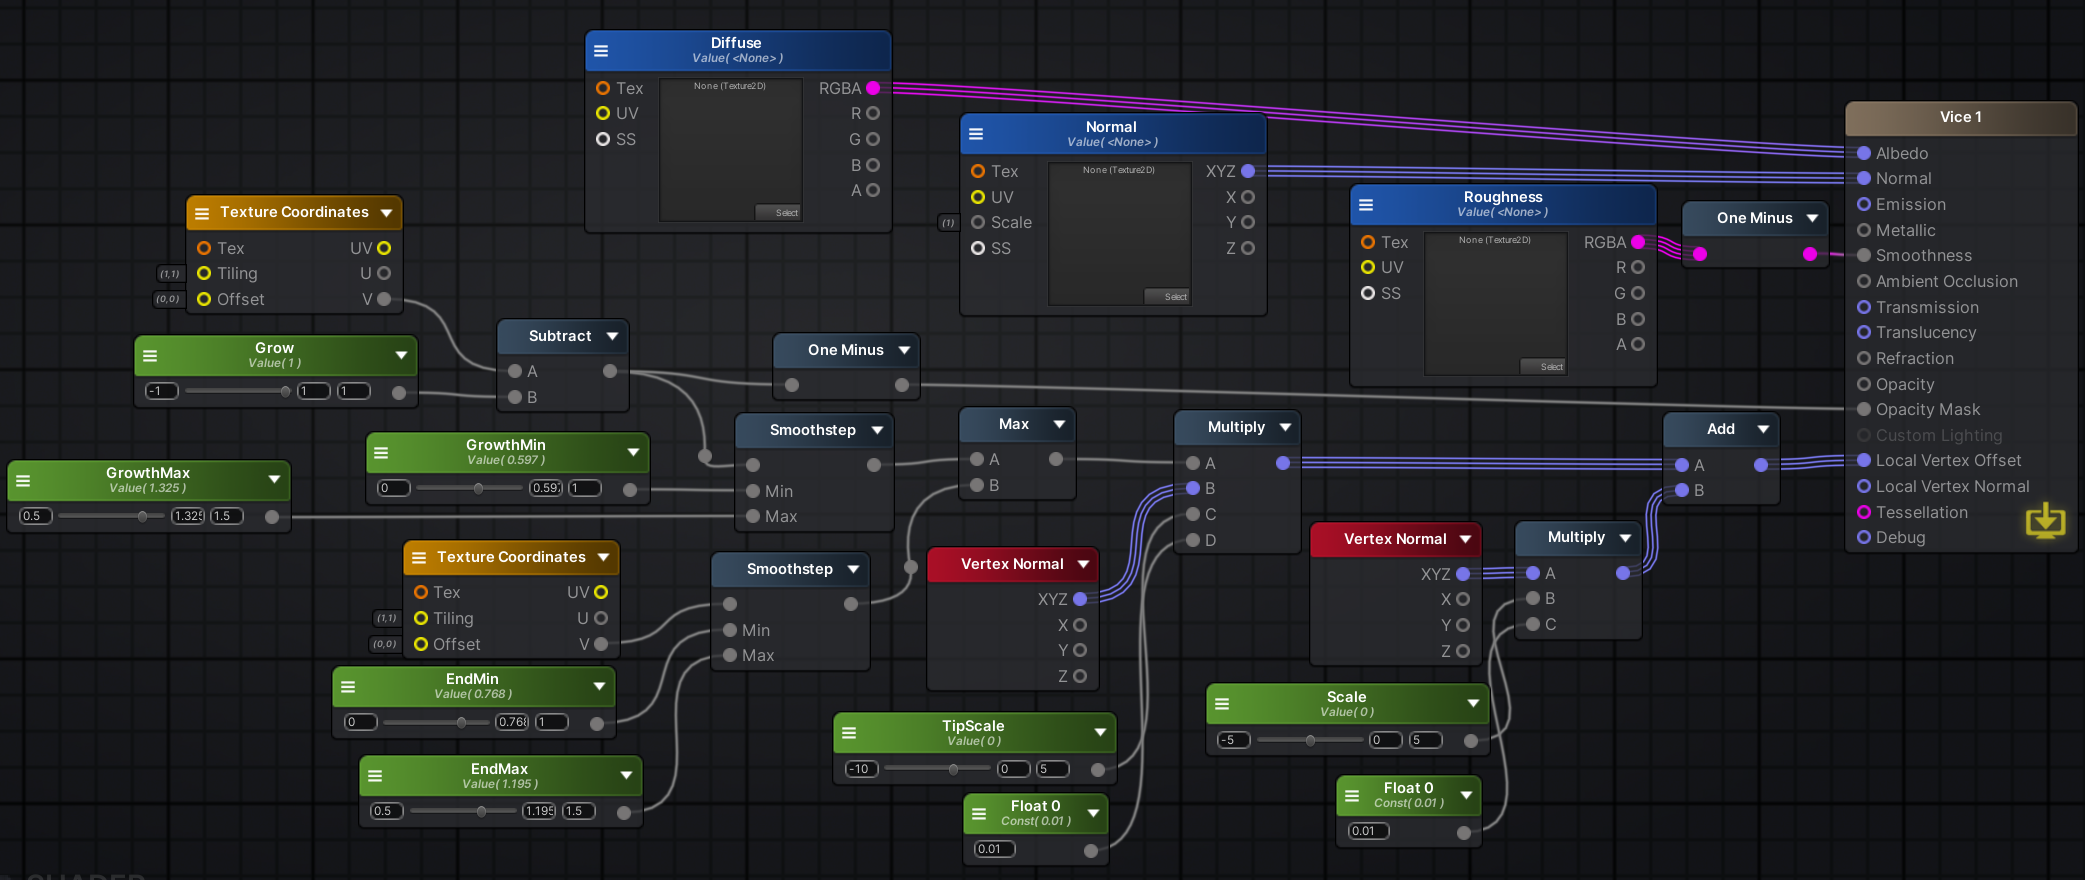Image resolution: width=2085 pixels, height=880 pixels.
Task: Click the Tessellation input port
Action: [x=1864, y=512]
